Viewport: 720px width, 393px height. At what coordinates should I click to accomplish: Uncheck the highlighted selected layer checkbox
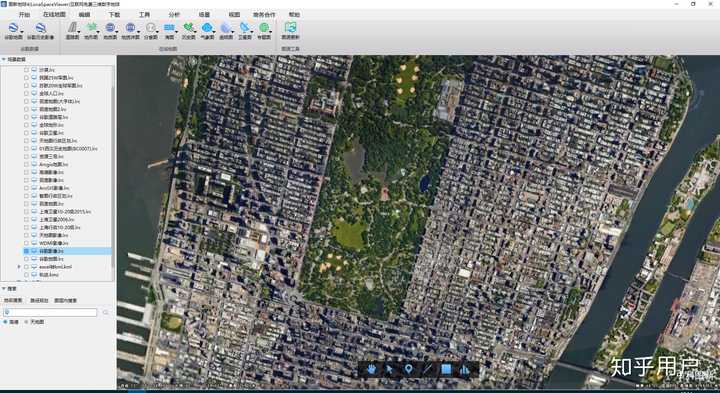26,251
